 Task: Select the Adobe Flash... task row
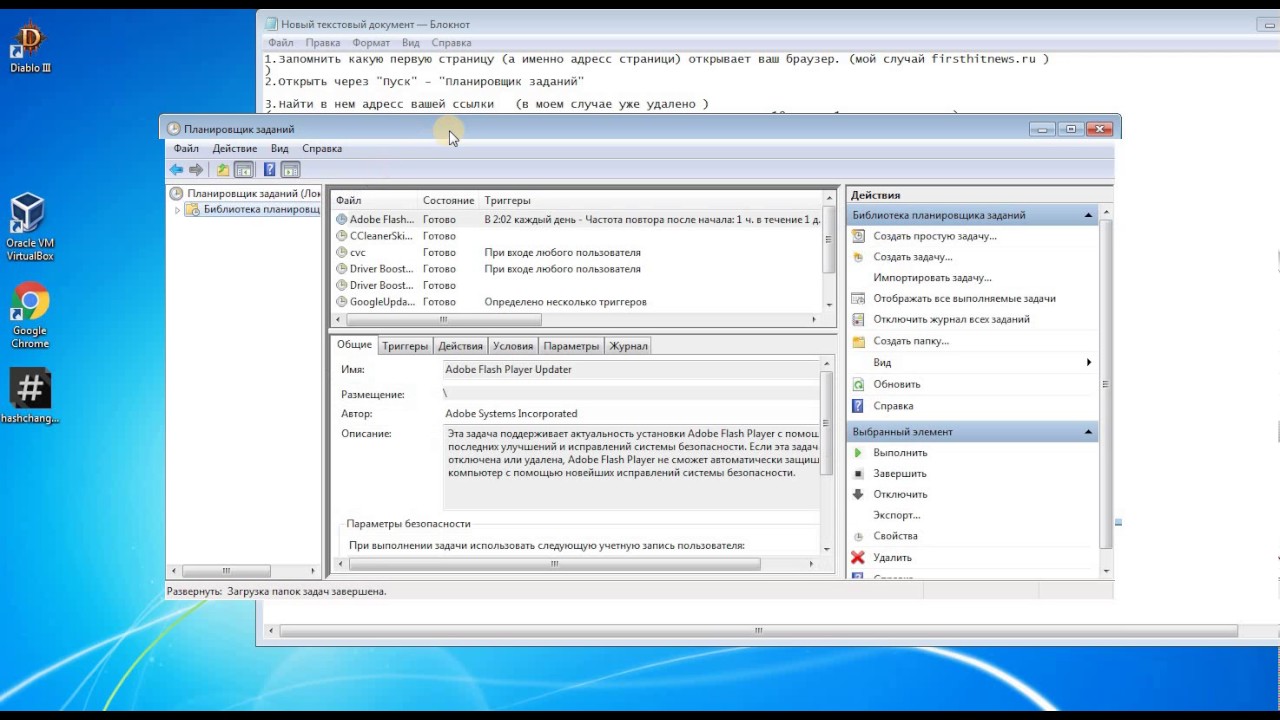577,220
